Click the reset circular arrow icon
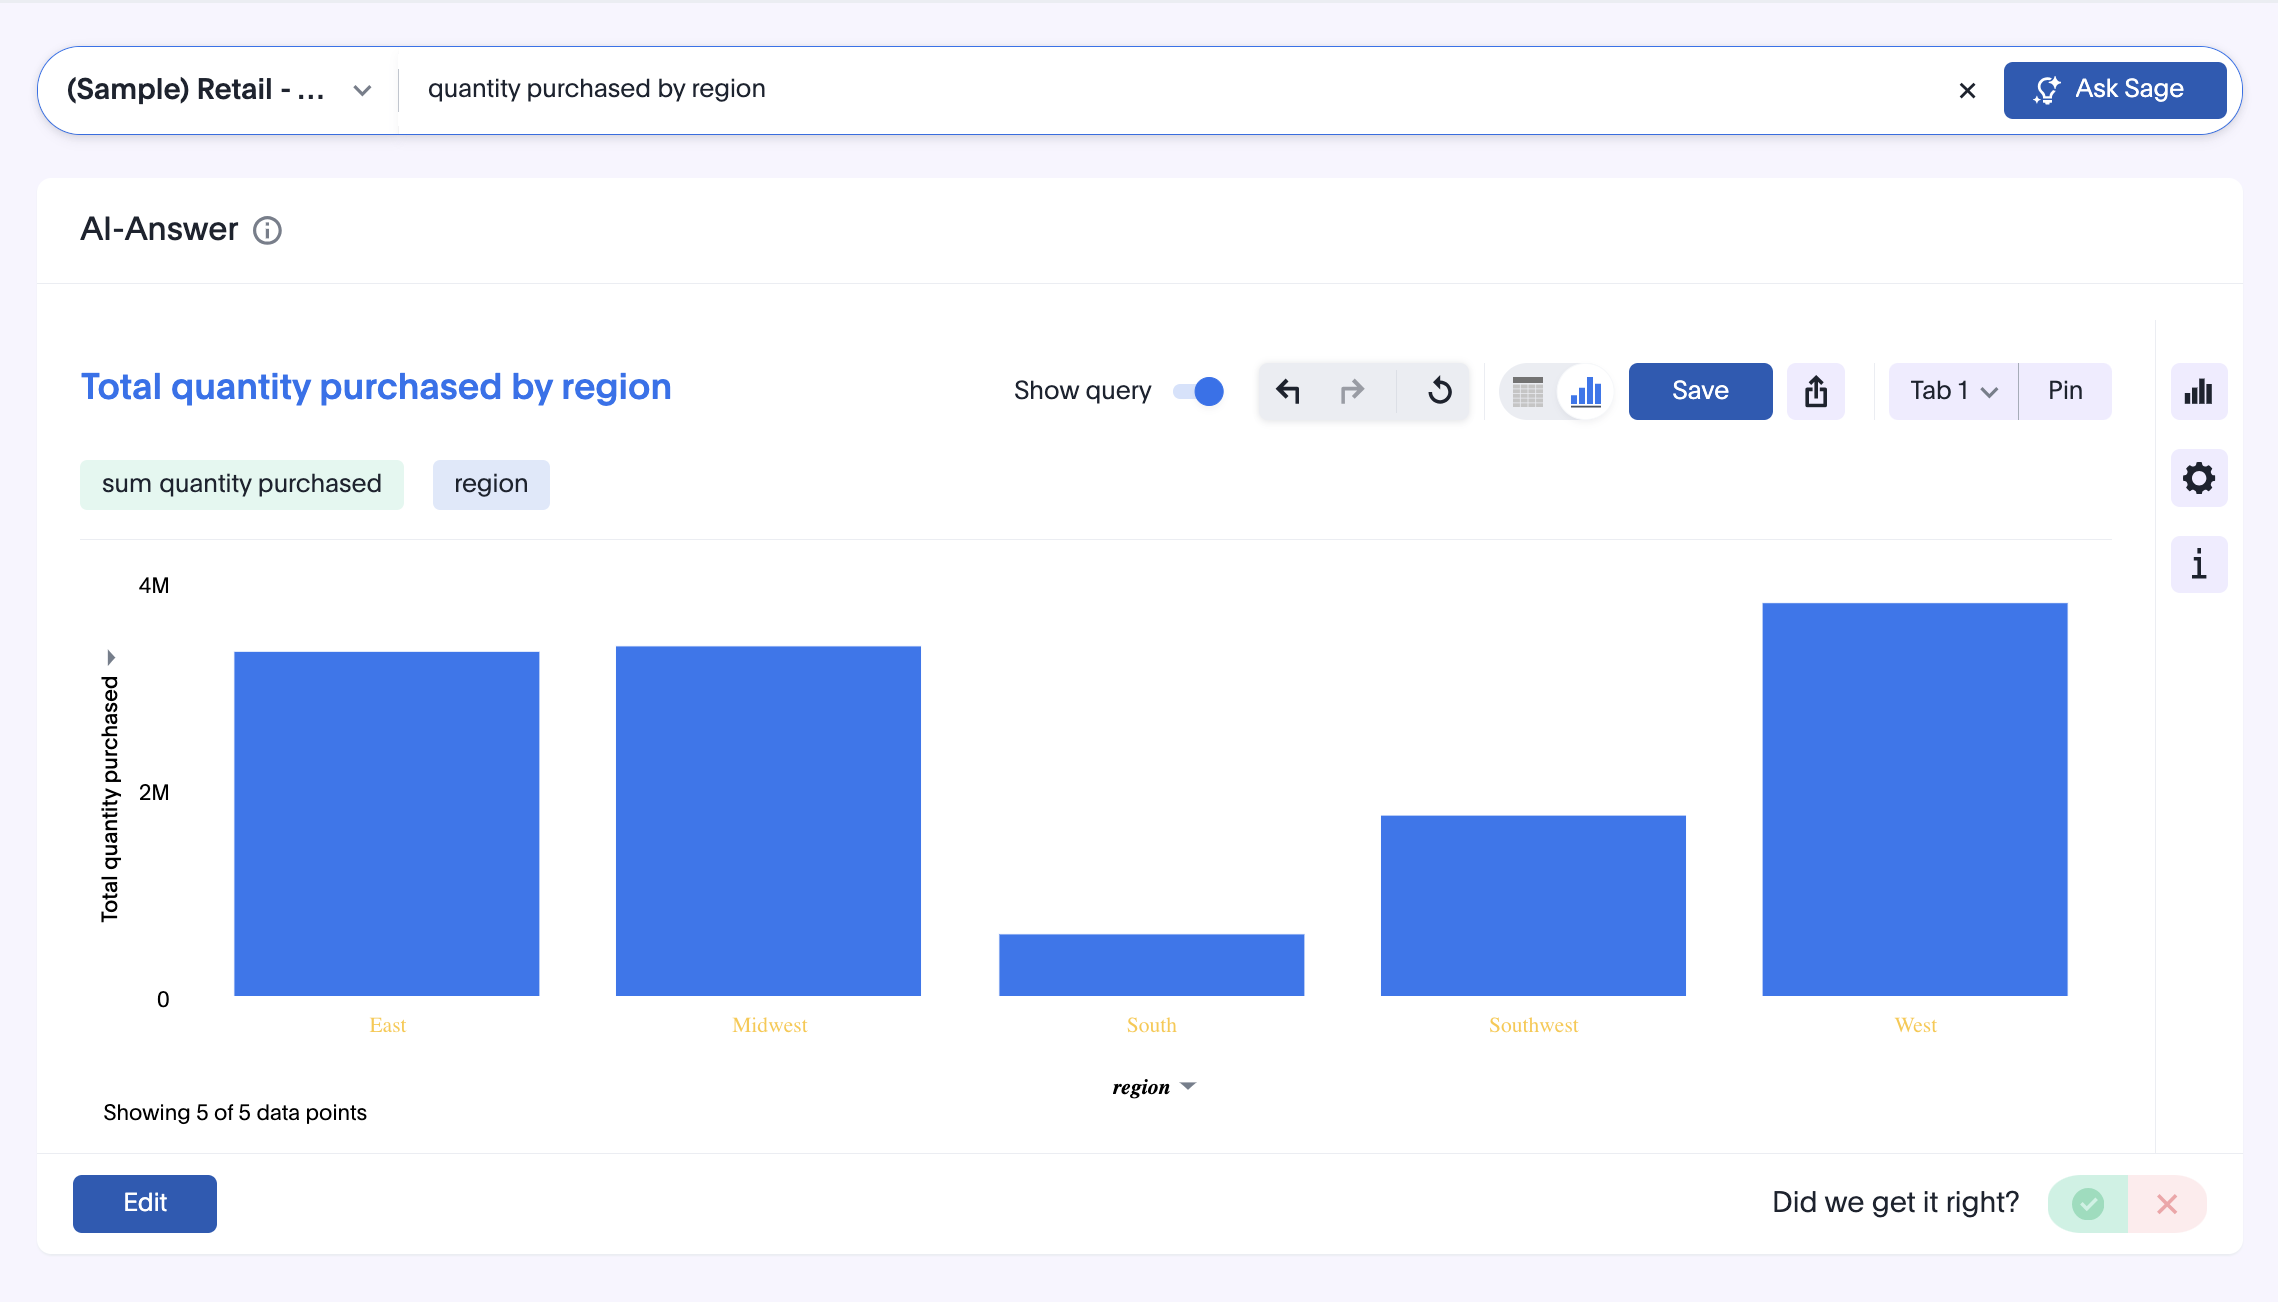The height and width of the screenshot is (1302, 2278). [x=1439, y=391]
